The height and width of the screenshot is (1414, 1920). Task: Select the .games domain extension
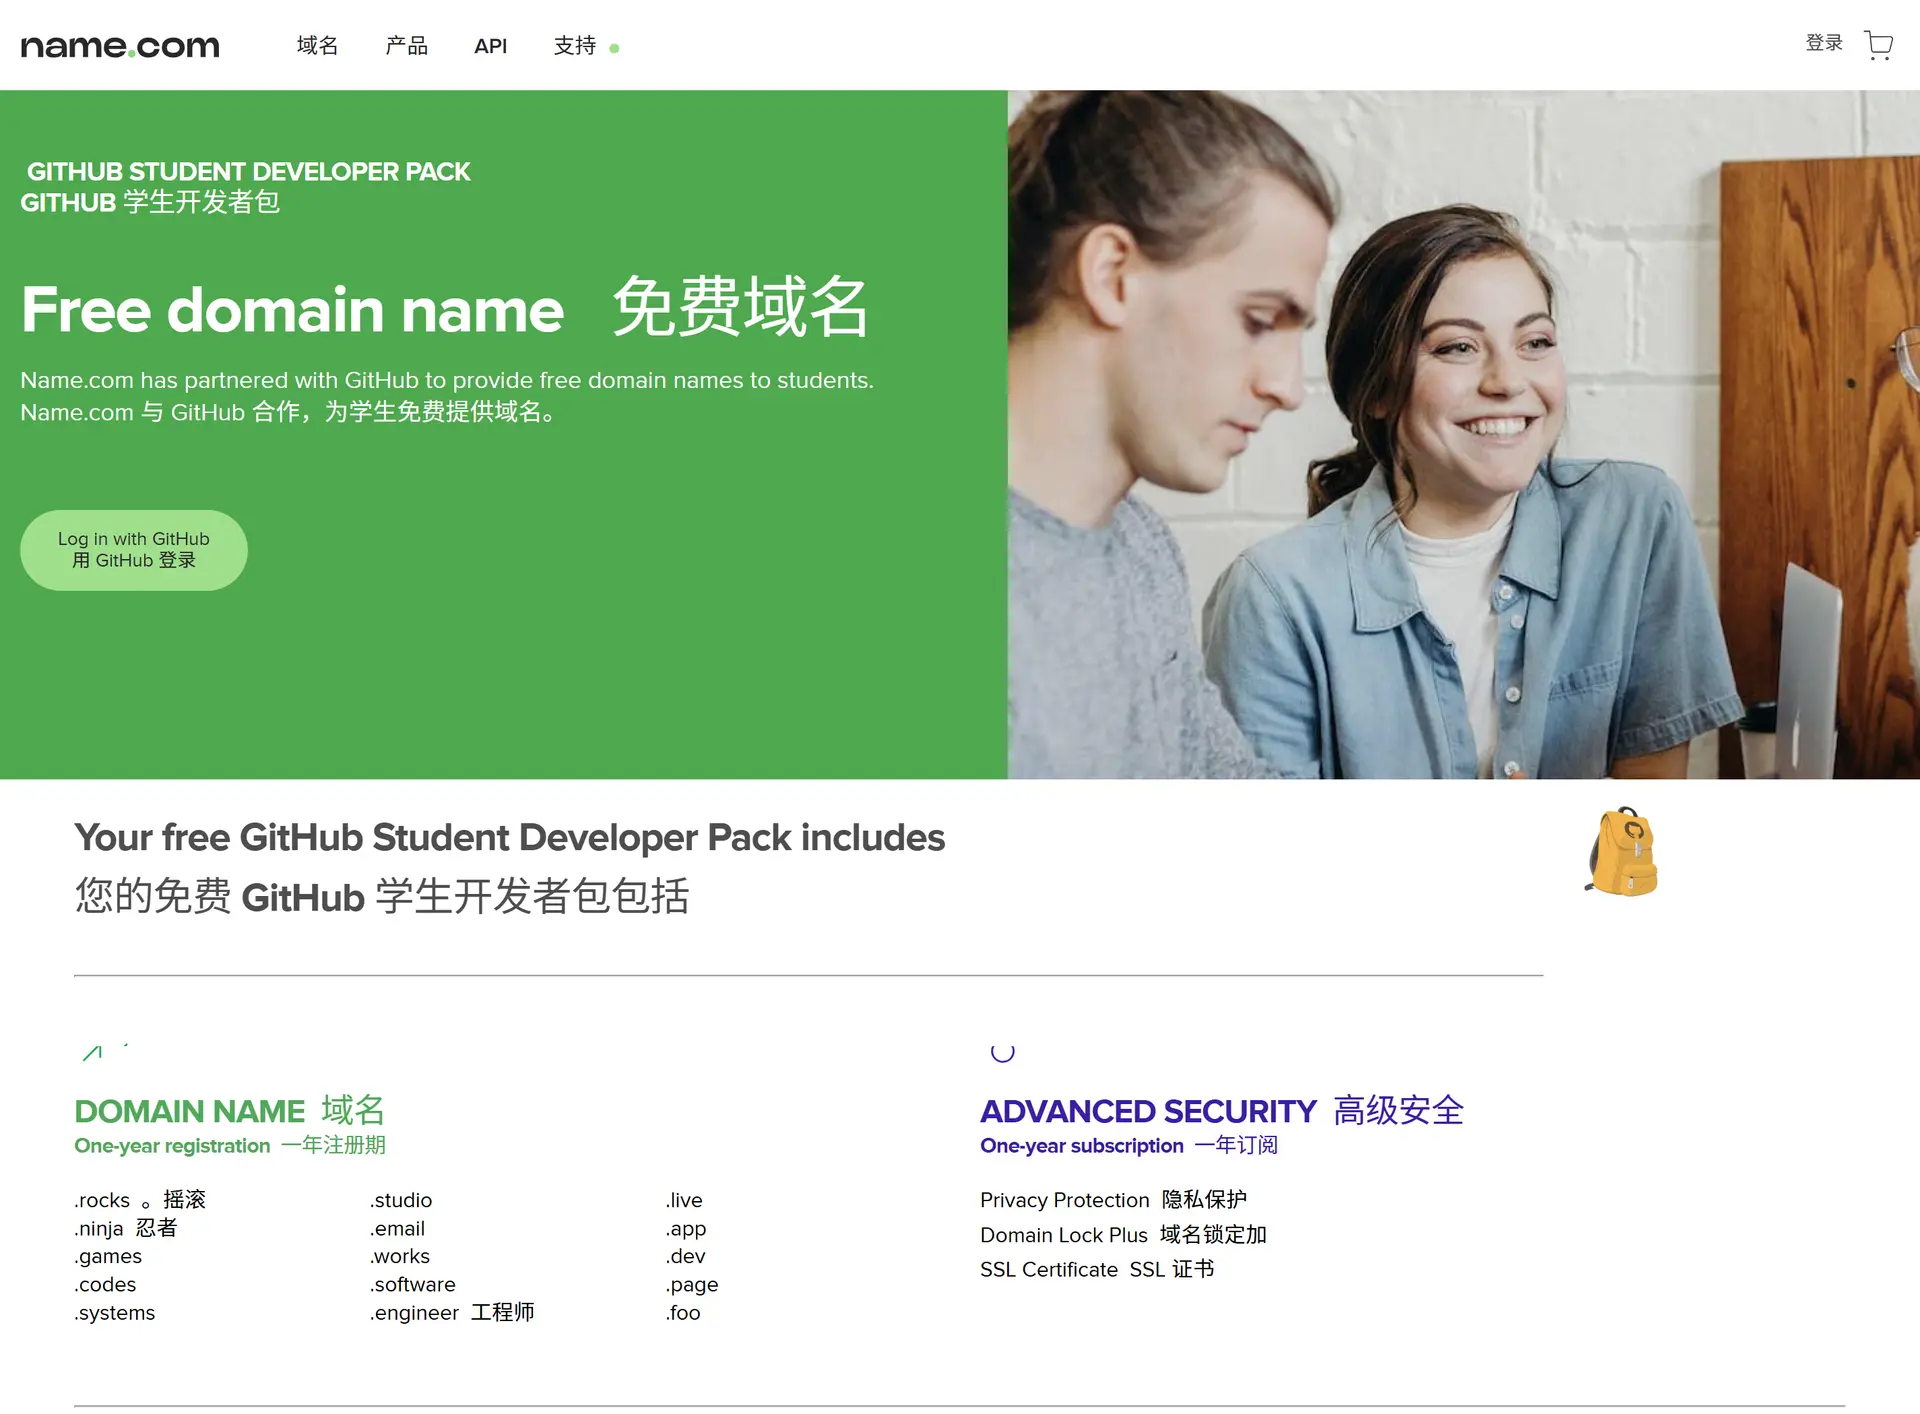108,1256
